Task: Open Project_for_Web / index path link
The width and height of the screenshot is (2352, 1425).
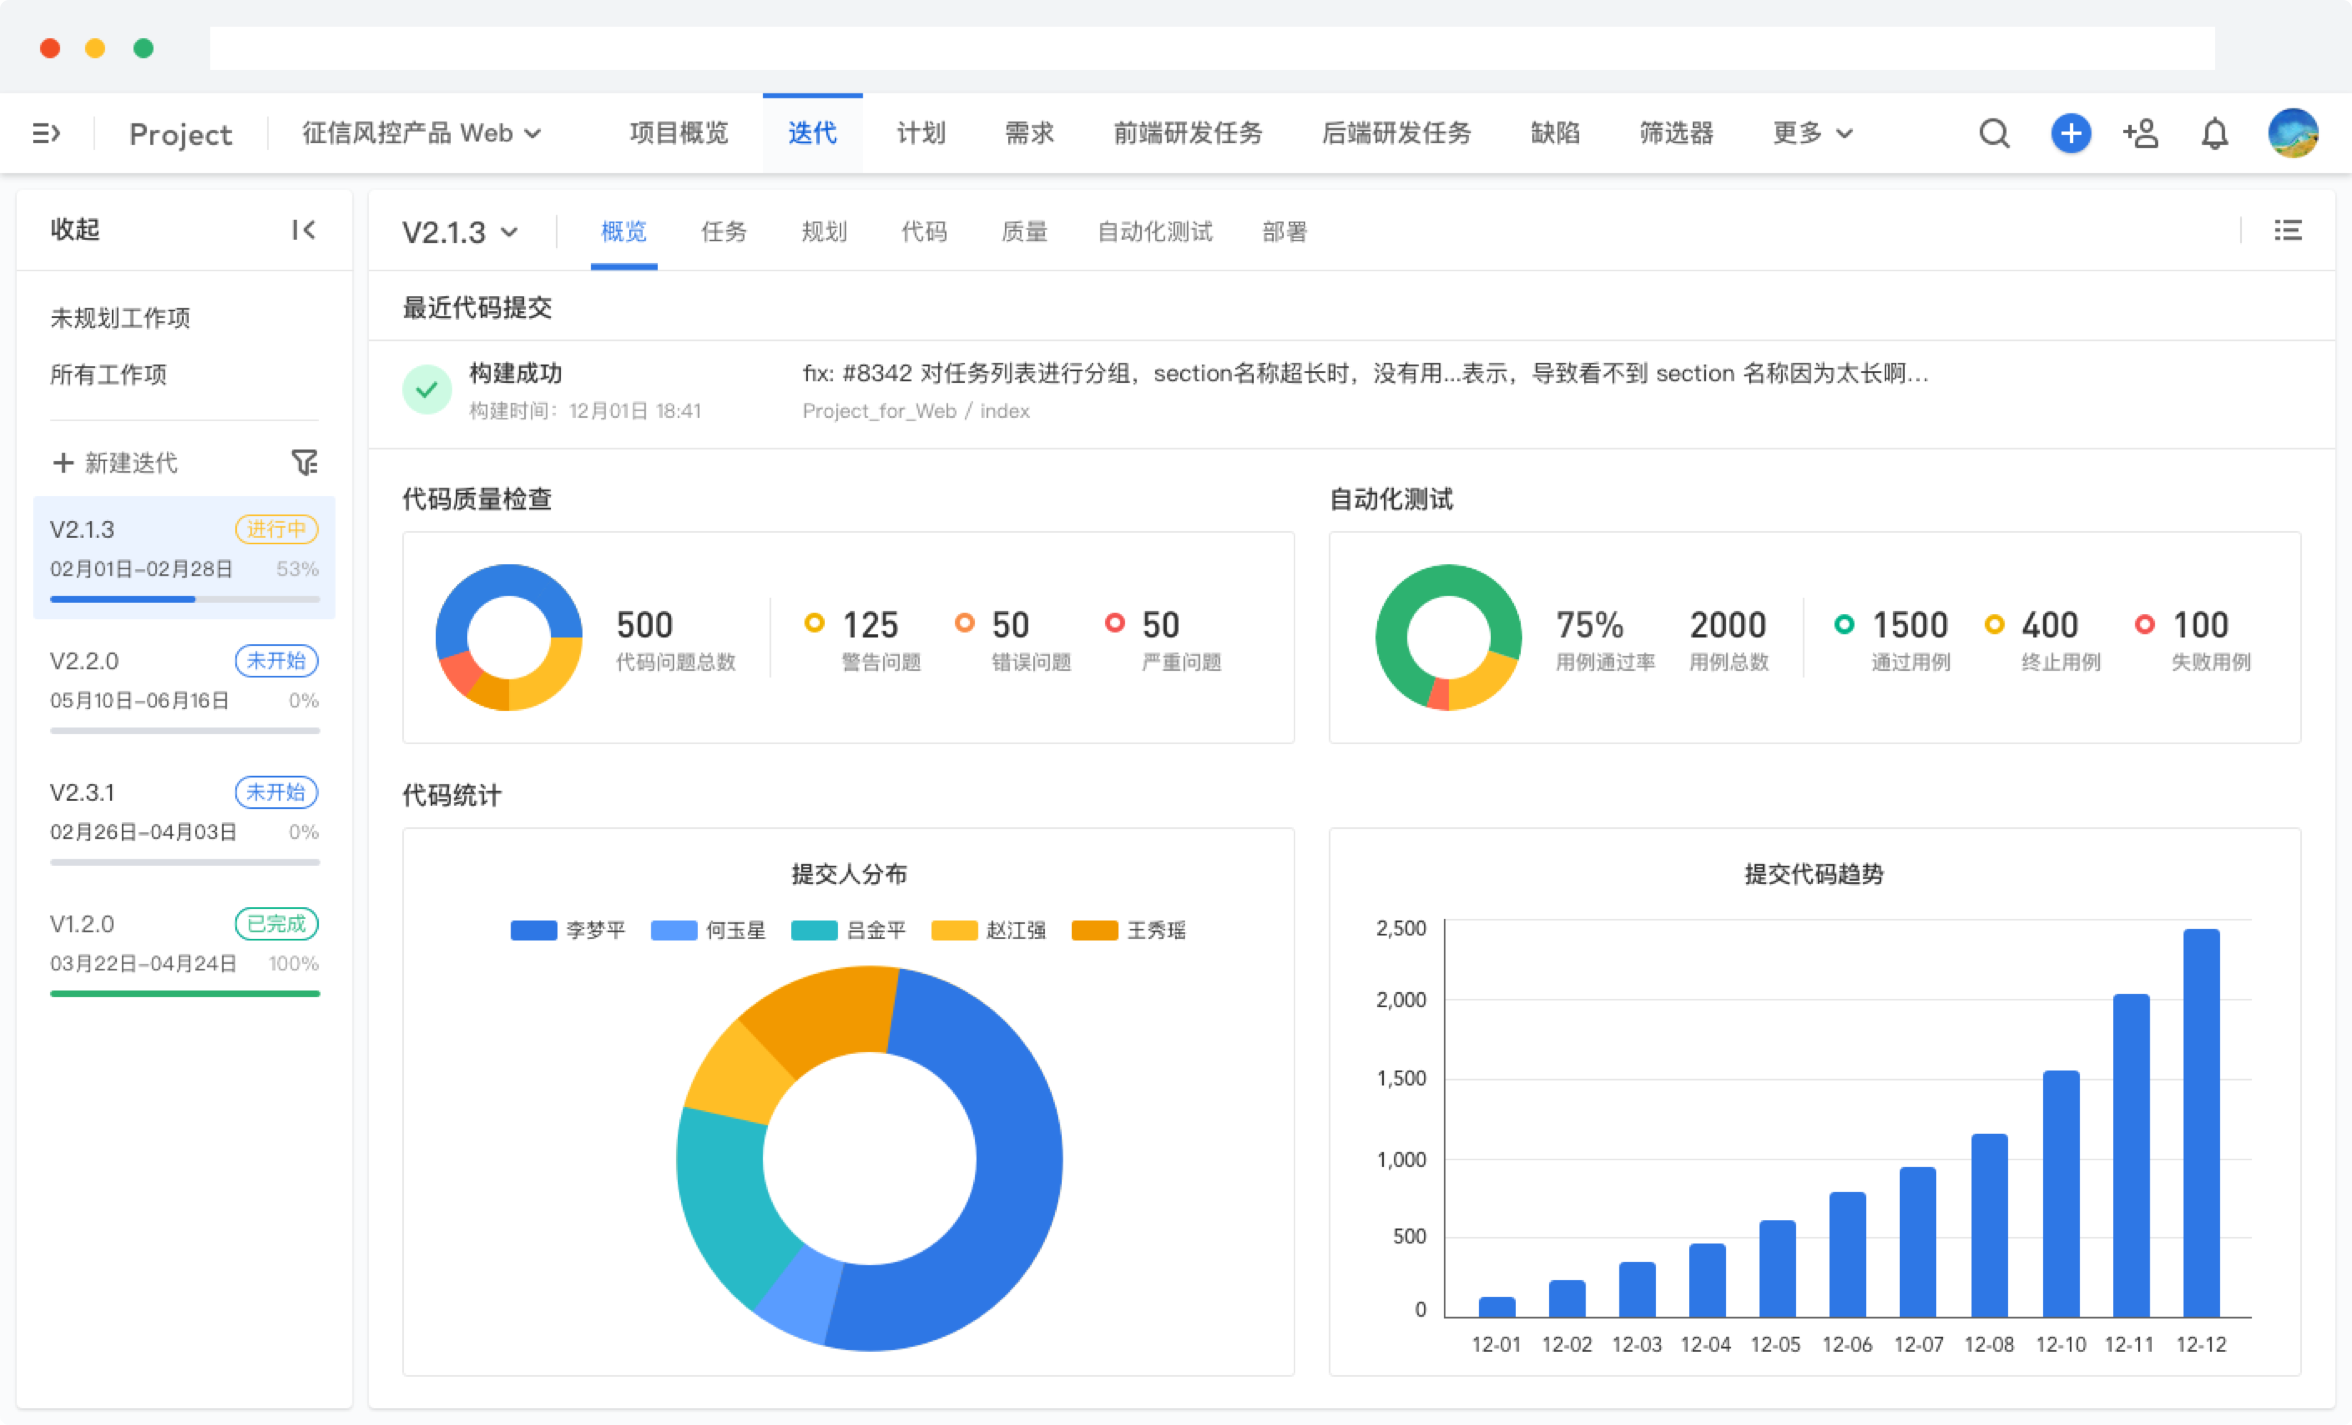Action: tap(915, 411)
